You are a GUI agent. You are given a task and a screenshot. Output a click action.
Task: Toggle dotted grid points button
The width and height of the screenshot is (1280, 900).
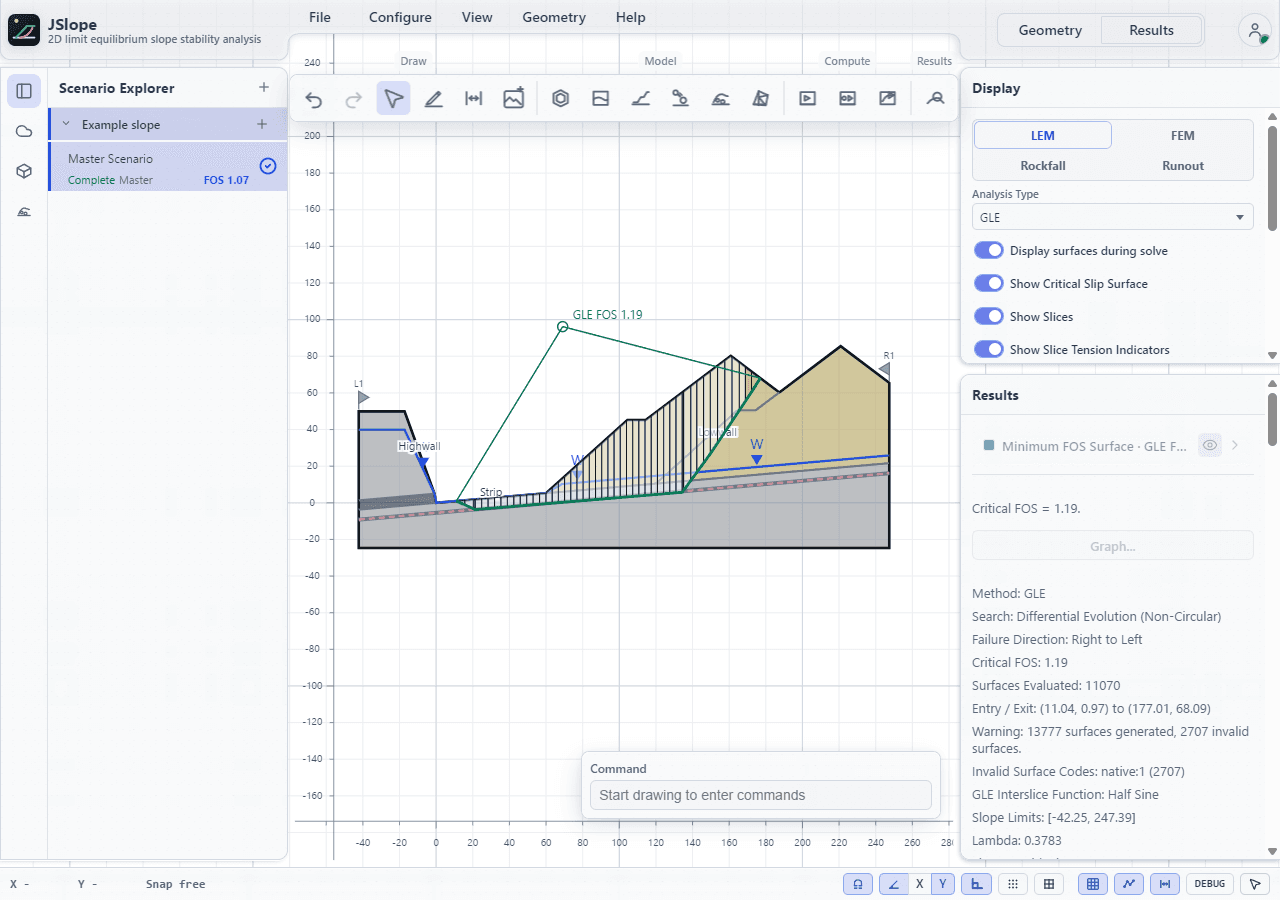[1013, 884]
